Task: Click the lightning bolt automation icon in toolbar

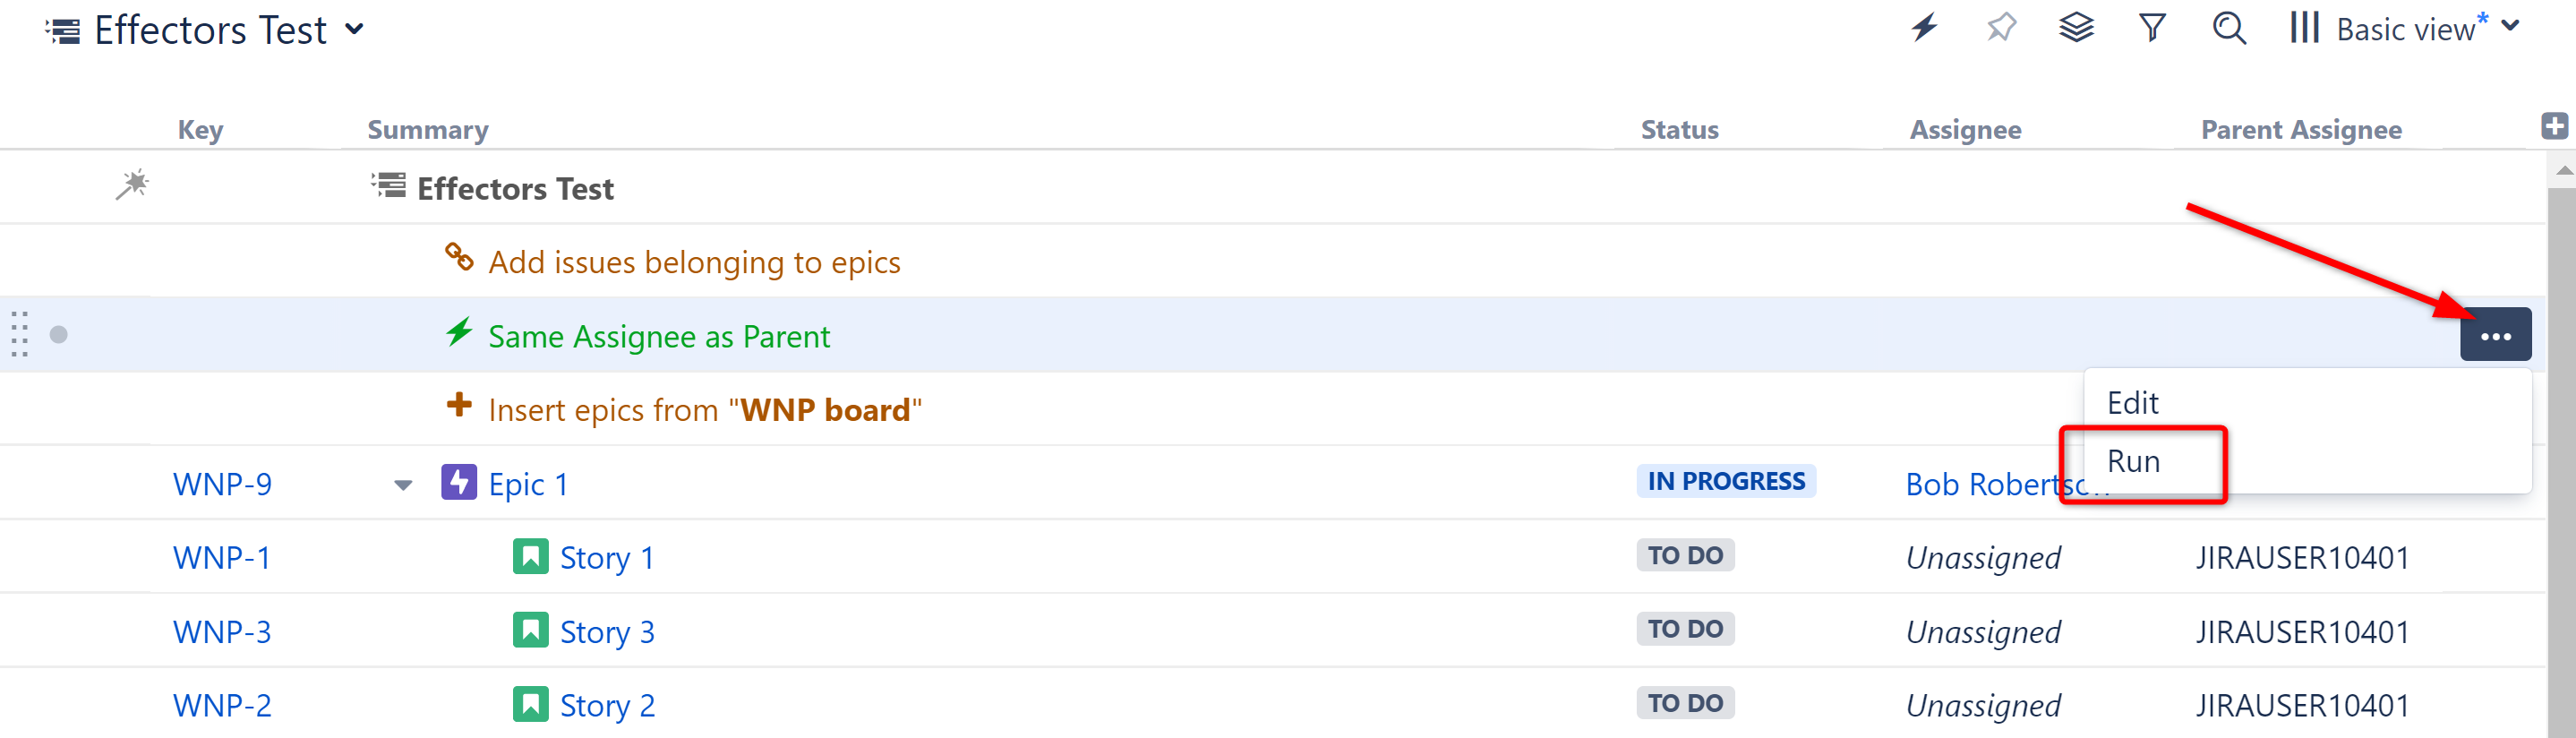Action: pos(1924,28)
